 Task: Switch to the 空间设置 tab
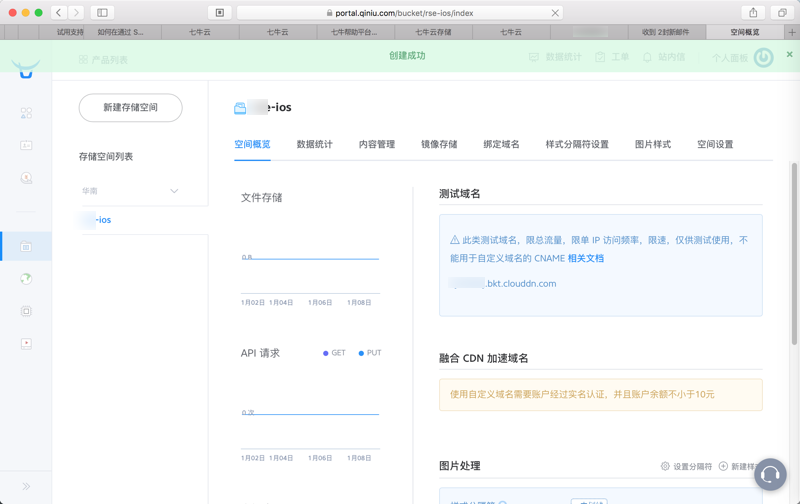714,144
